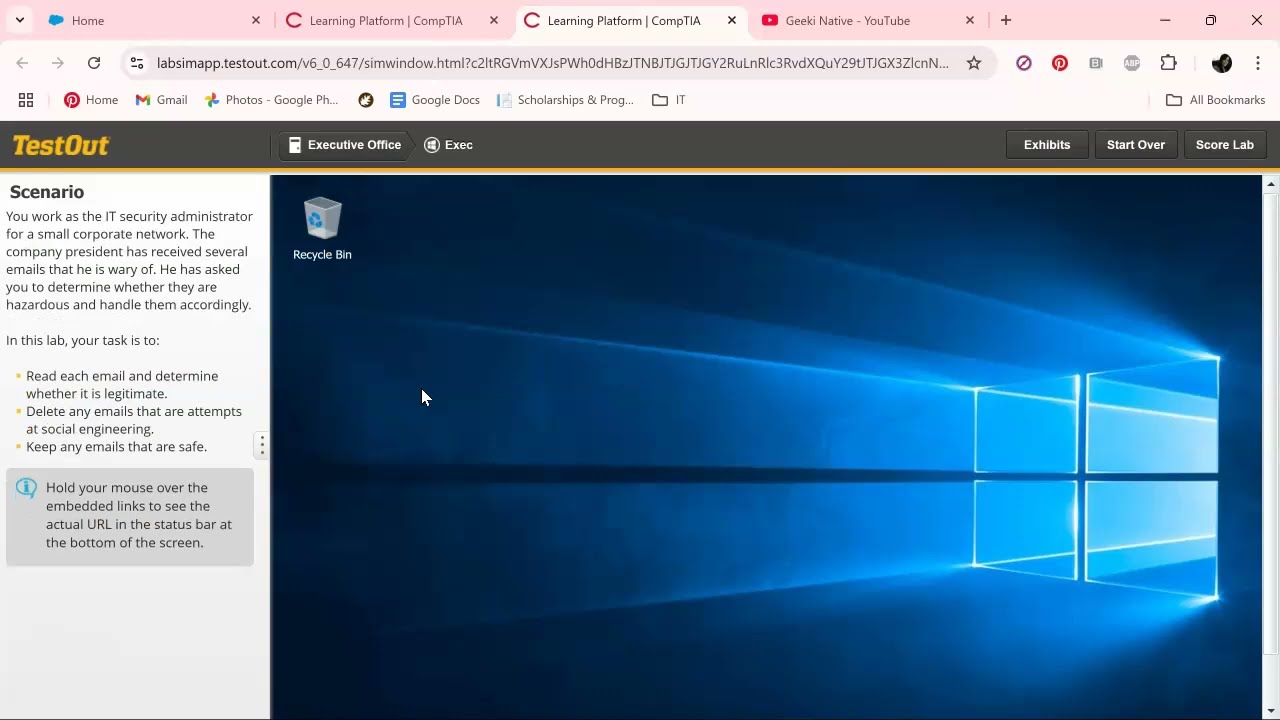Open the Exhibits panel
Screen dimensions: 1280x720
click(x=1047, y=145)
